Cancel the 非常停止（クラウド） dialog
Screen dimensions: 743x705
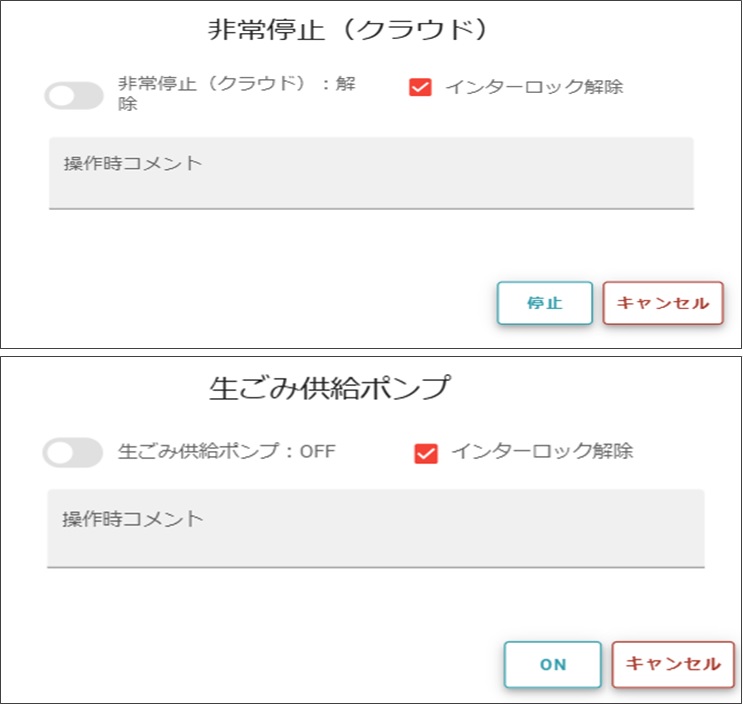tap(662, 303)
